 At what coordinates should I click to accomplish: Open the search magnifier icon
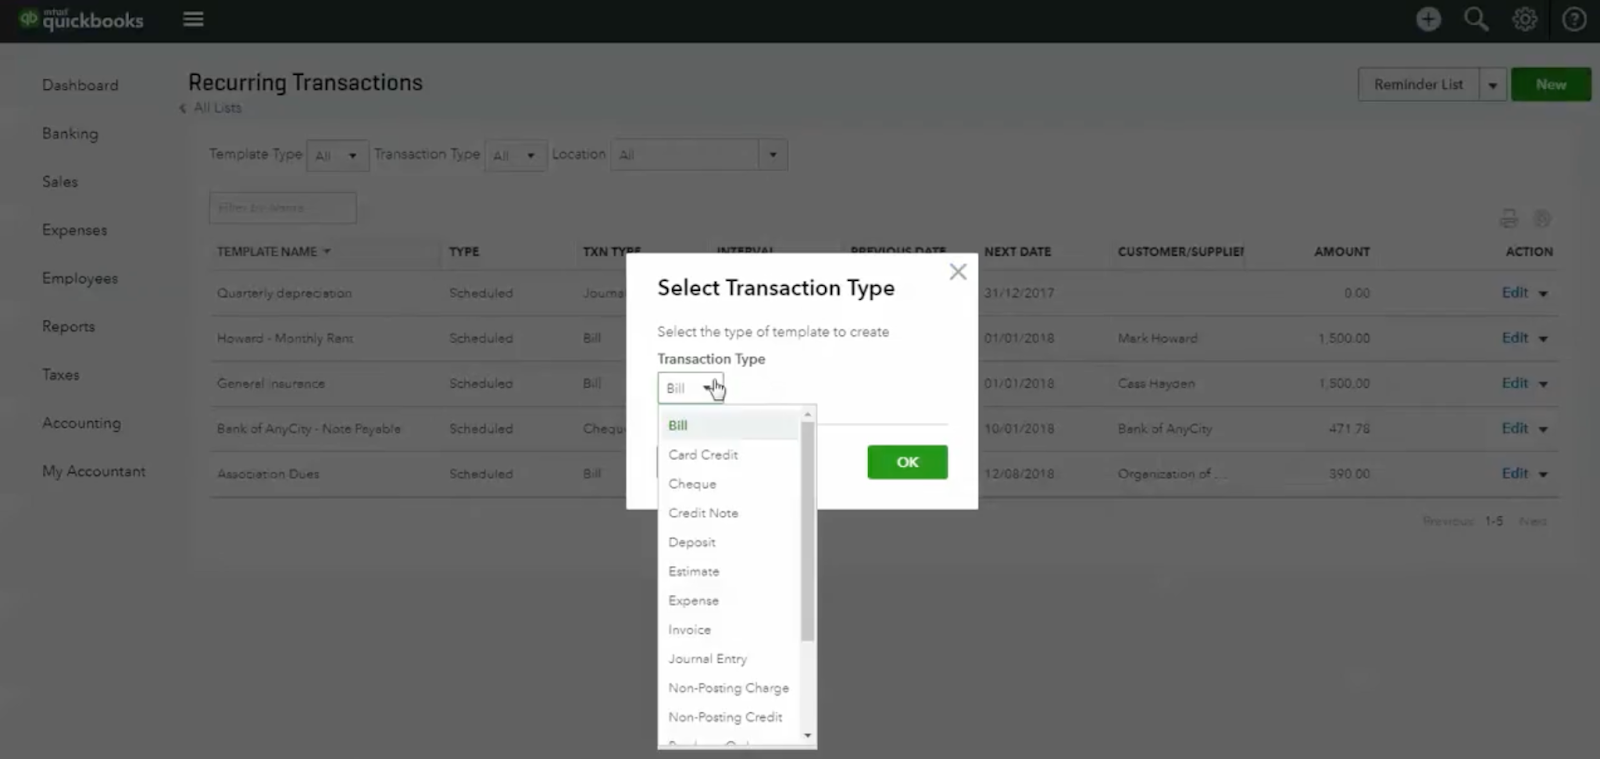(x=1476, y=19)
